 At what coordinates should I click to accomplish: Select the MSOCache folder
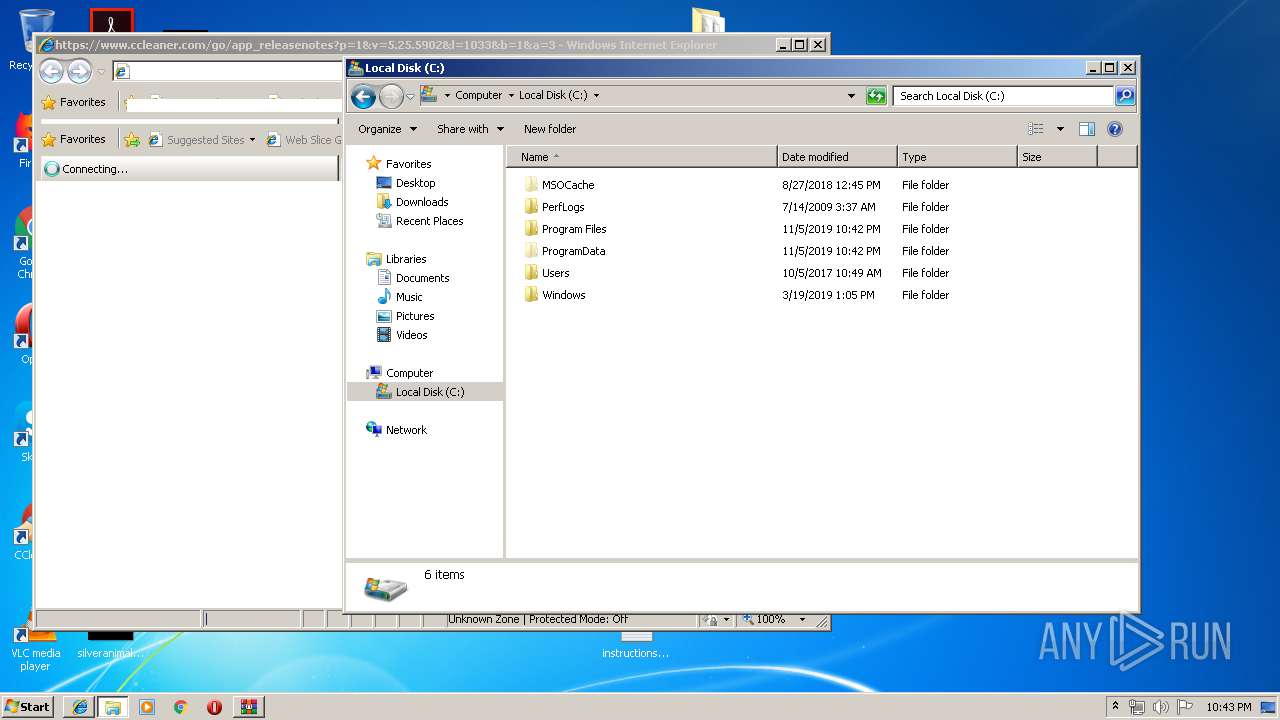pos(568,185)
